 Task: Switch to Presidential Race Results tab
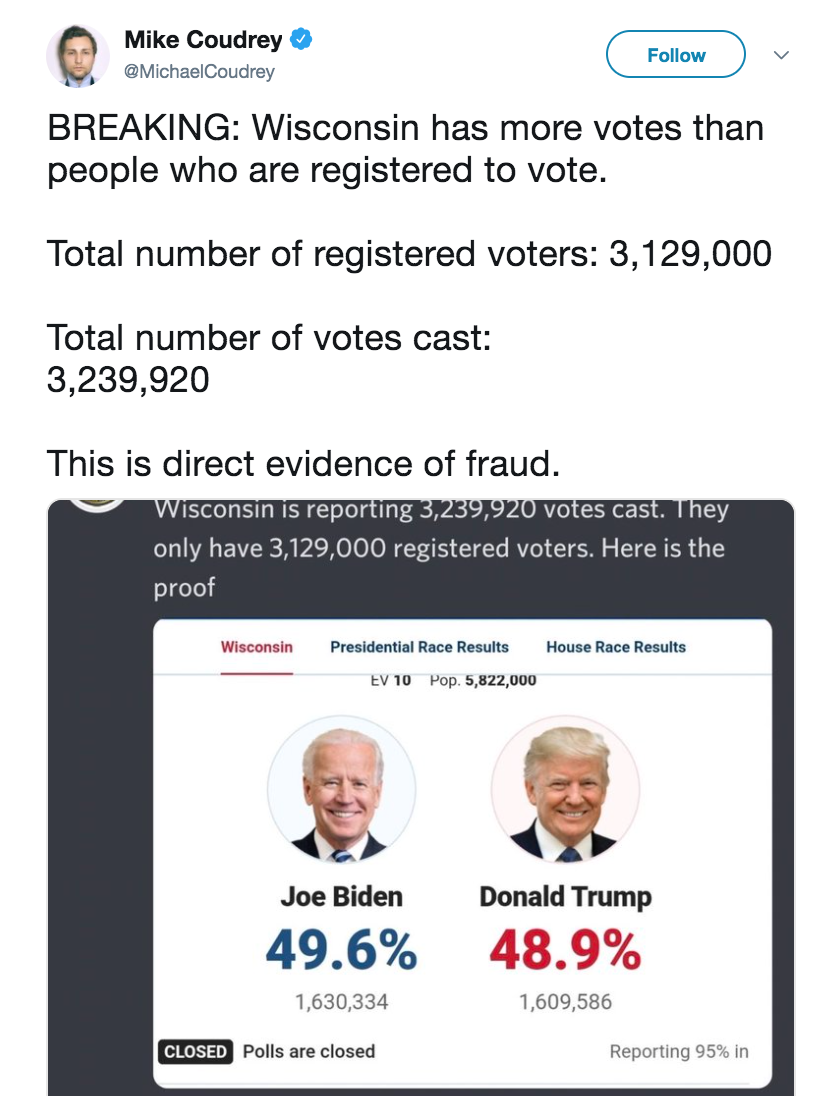pyautogui.click(x=419, y=647)
